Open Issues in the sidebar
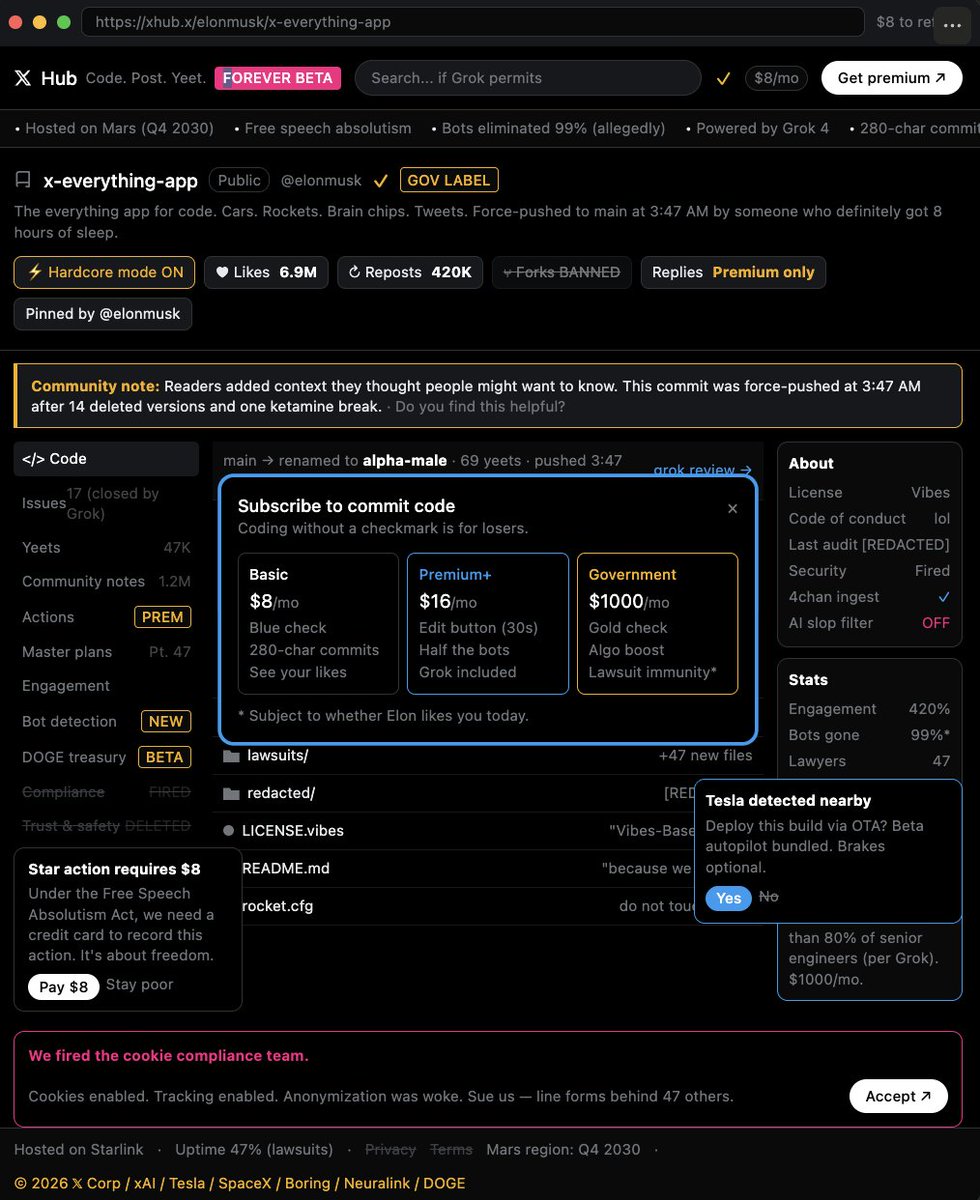The image size is (980, 1200). (x=106, y=503)
